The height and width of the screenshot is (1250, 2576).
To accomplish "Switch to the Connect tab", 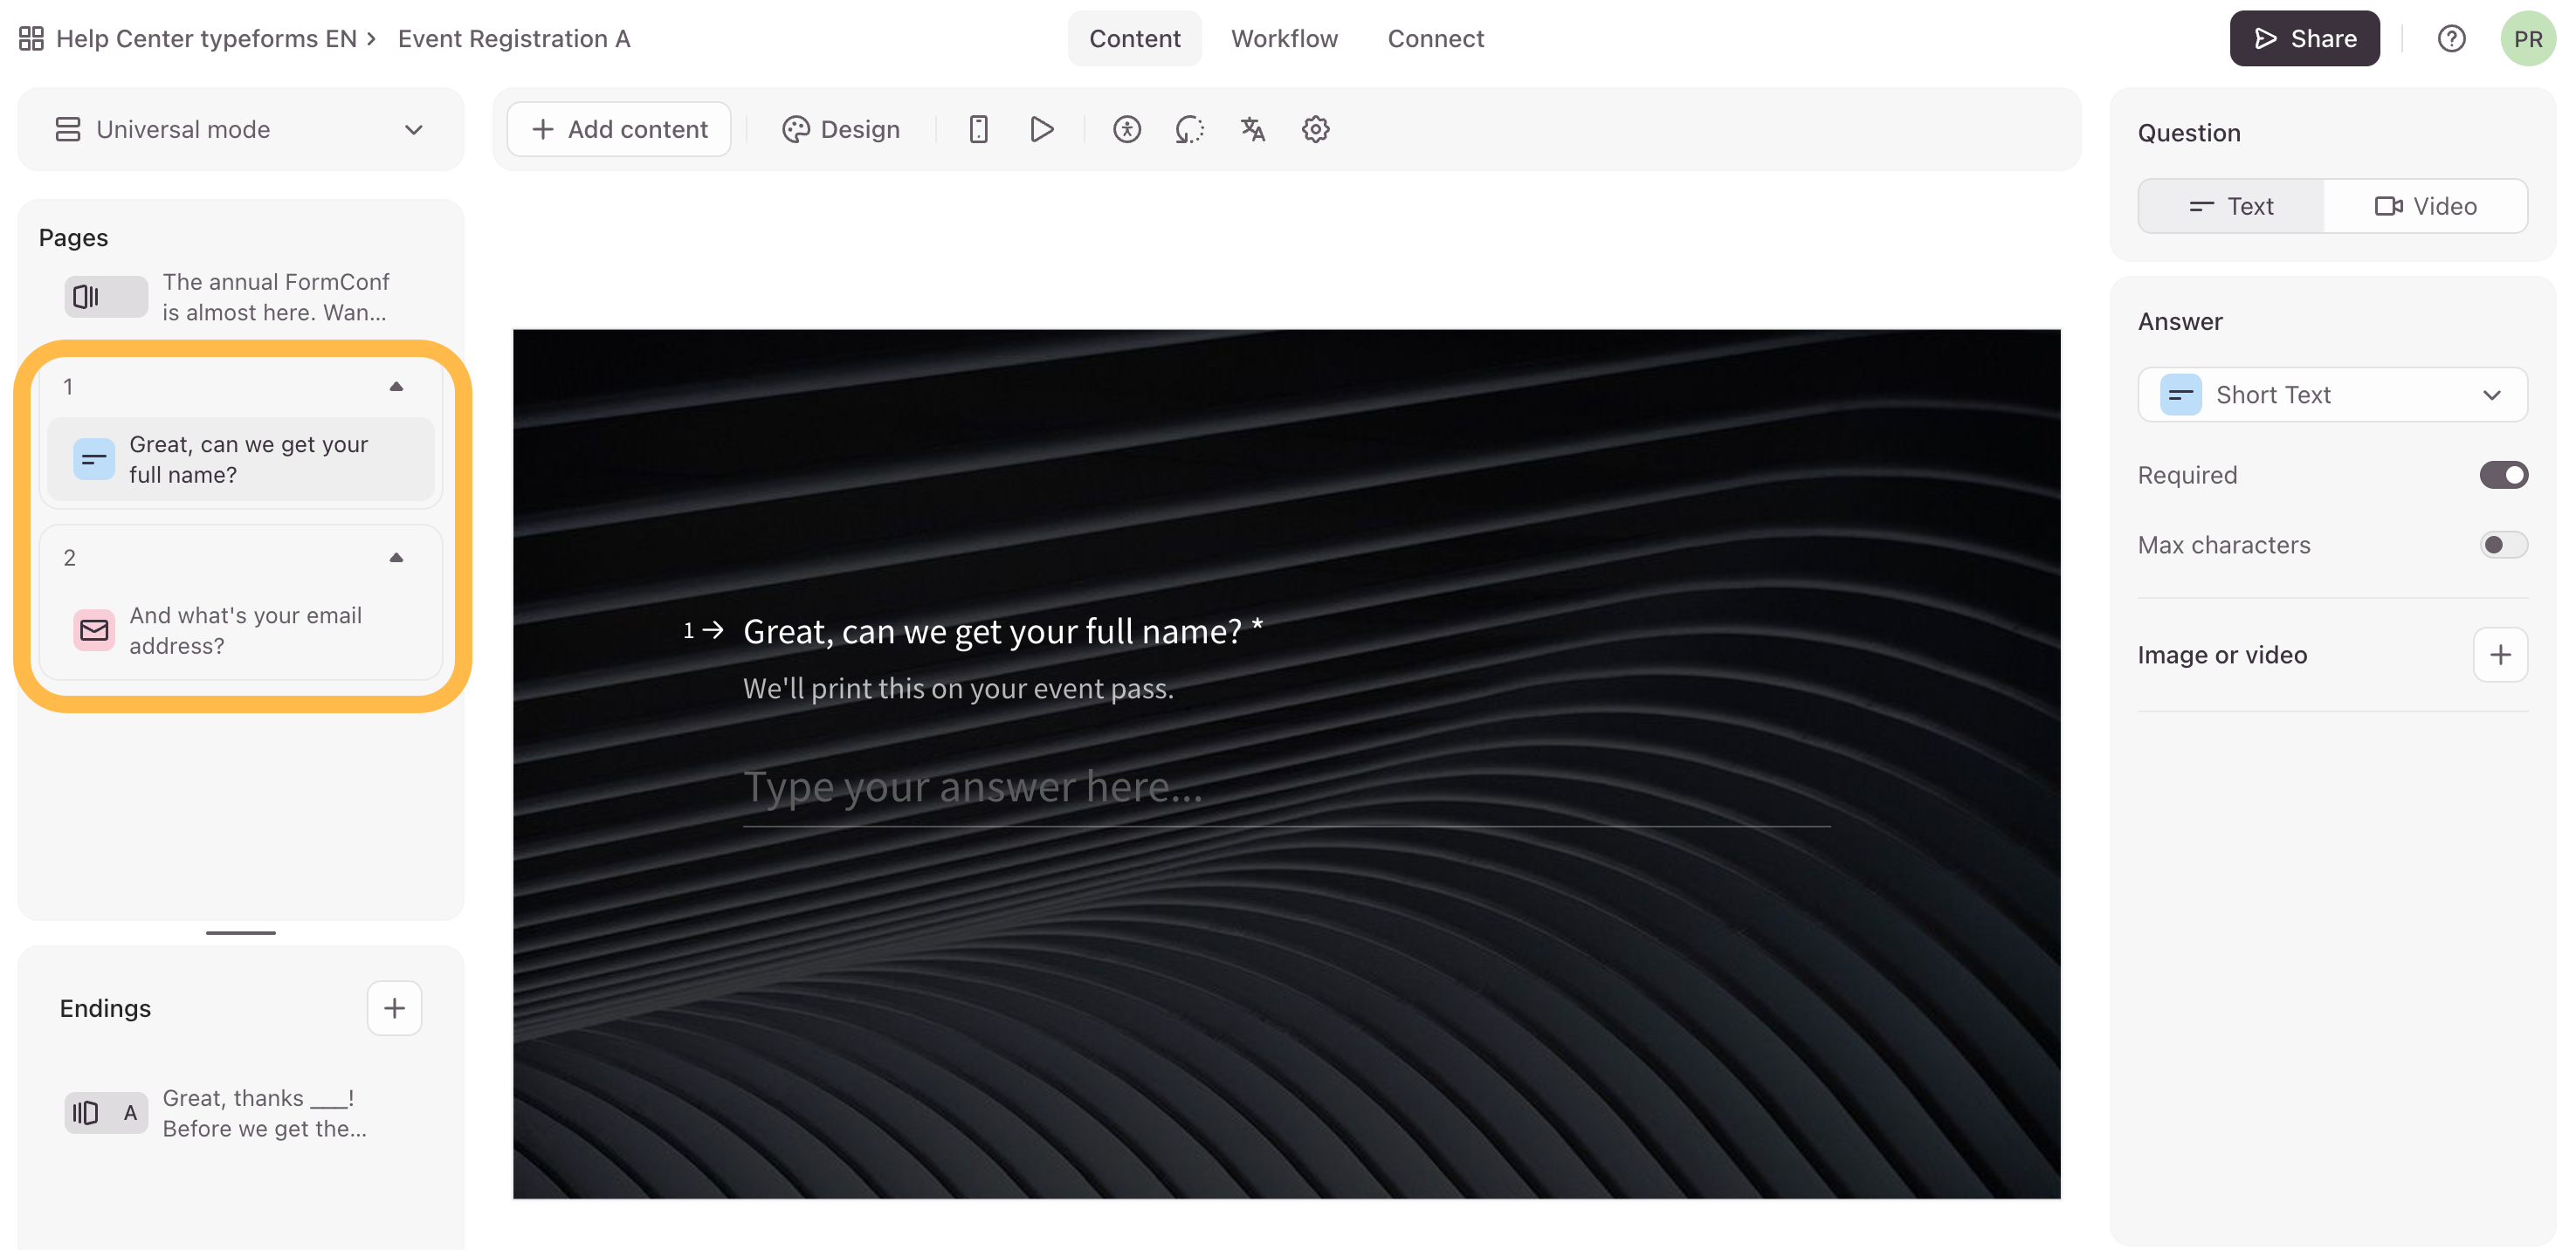I will pos(1435,39).
